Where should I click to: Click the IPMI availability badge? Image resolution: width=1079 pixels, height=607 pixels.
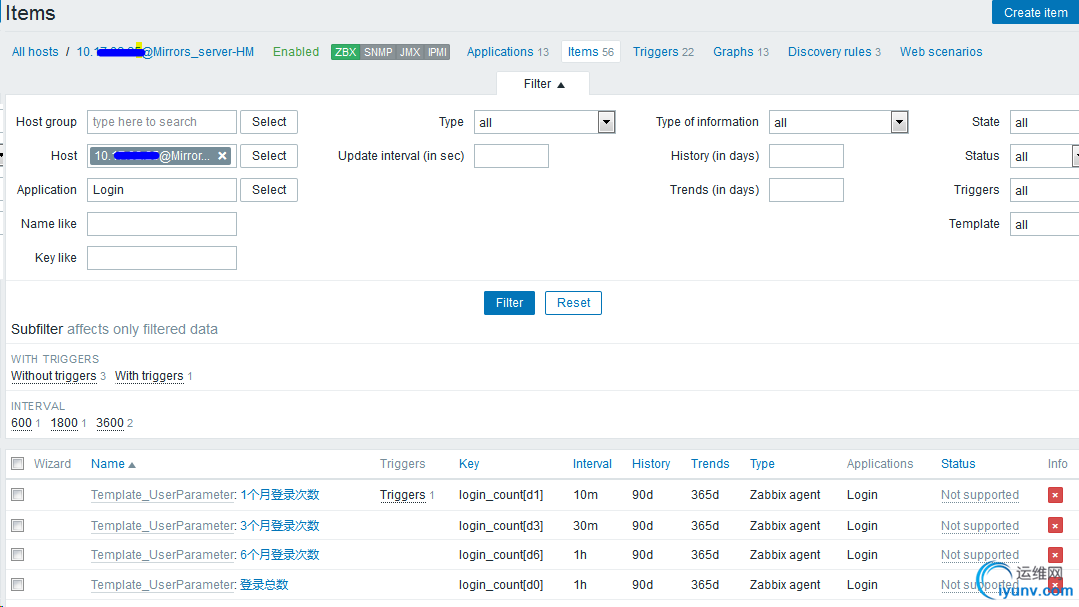[437, 52]
